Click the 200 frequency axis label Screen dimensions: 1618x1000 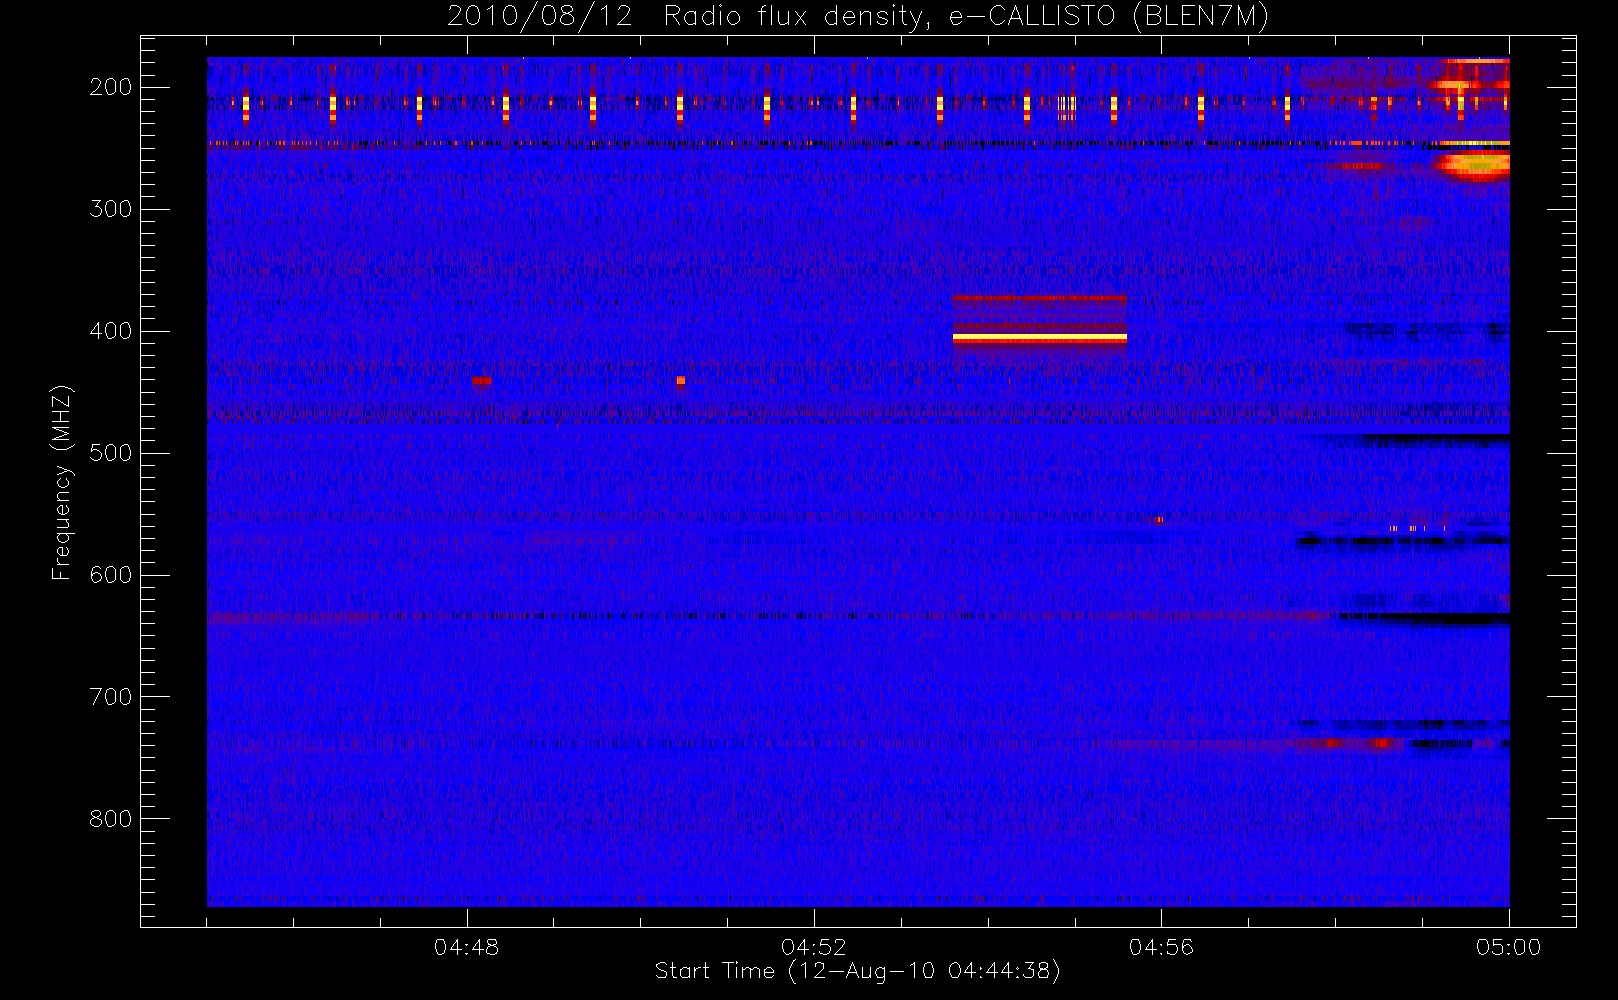[110, 87]
